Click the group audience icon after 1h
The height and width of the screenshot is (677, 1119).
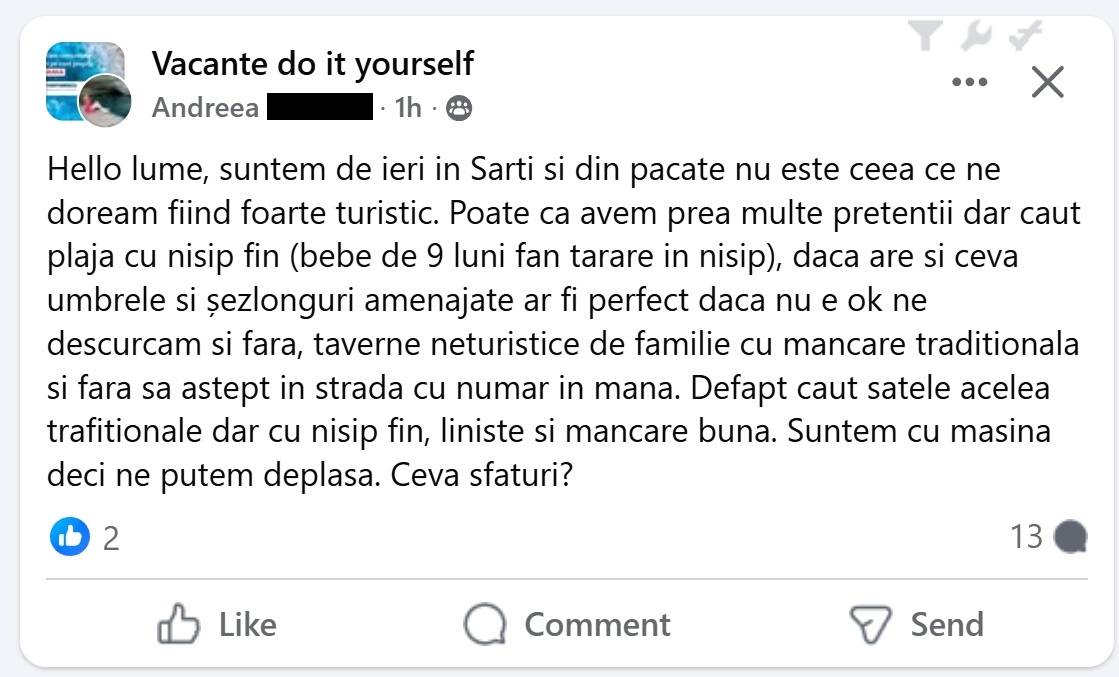click(x=459, y=108)
